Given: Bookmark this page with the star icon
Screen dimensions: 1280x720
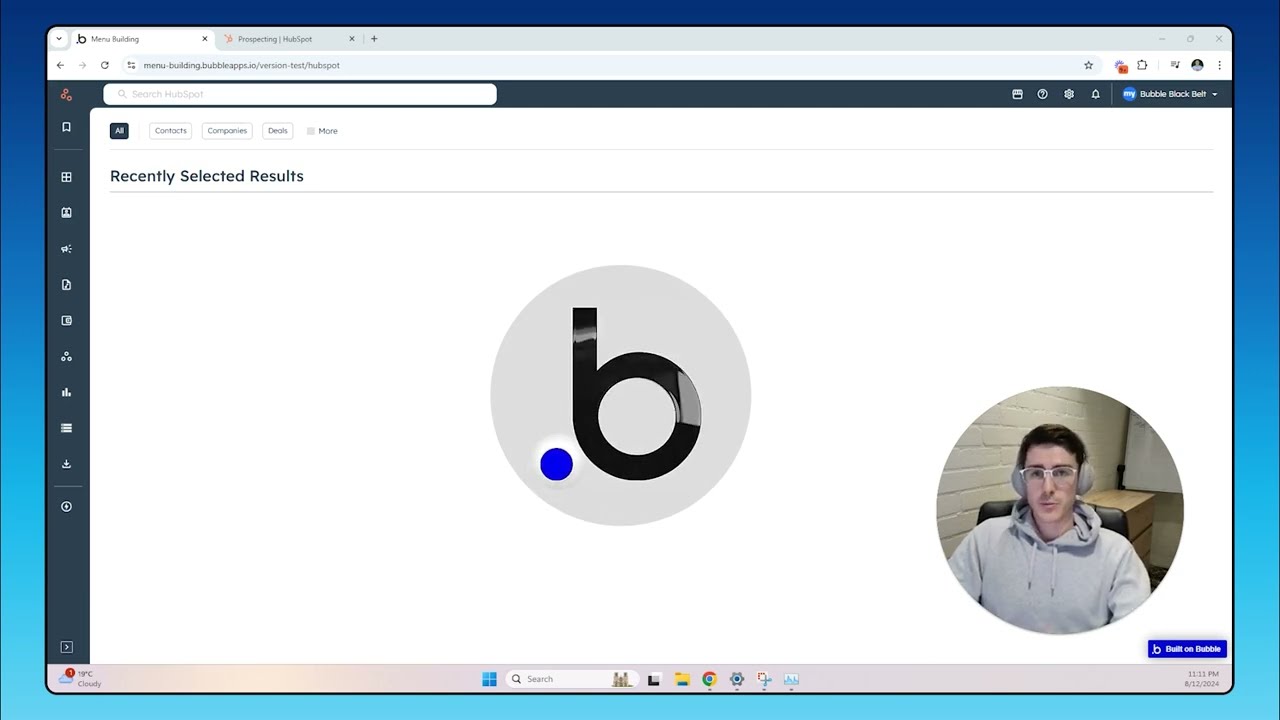Looking at the screenshot, I should coord(1088,65).
